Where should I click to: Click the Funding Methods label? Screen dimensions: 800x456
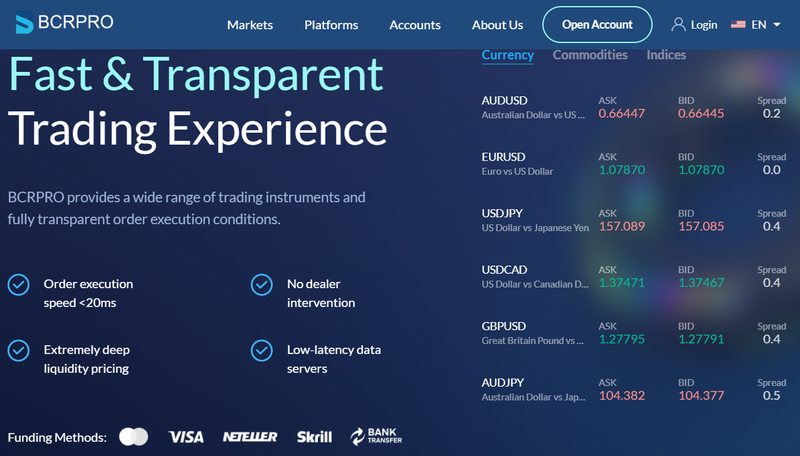click(57, 438)
